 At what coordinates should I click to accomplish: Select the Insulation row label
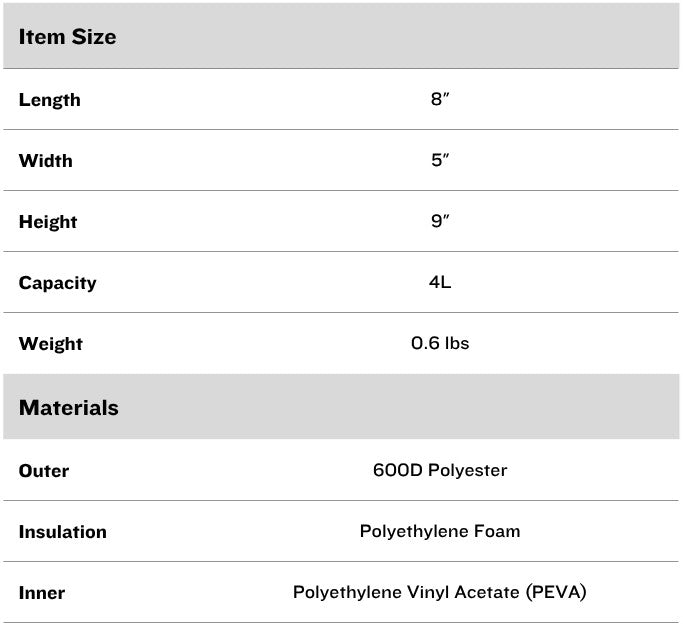[x=62, y=532]
